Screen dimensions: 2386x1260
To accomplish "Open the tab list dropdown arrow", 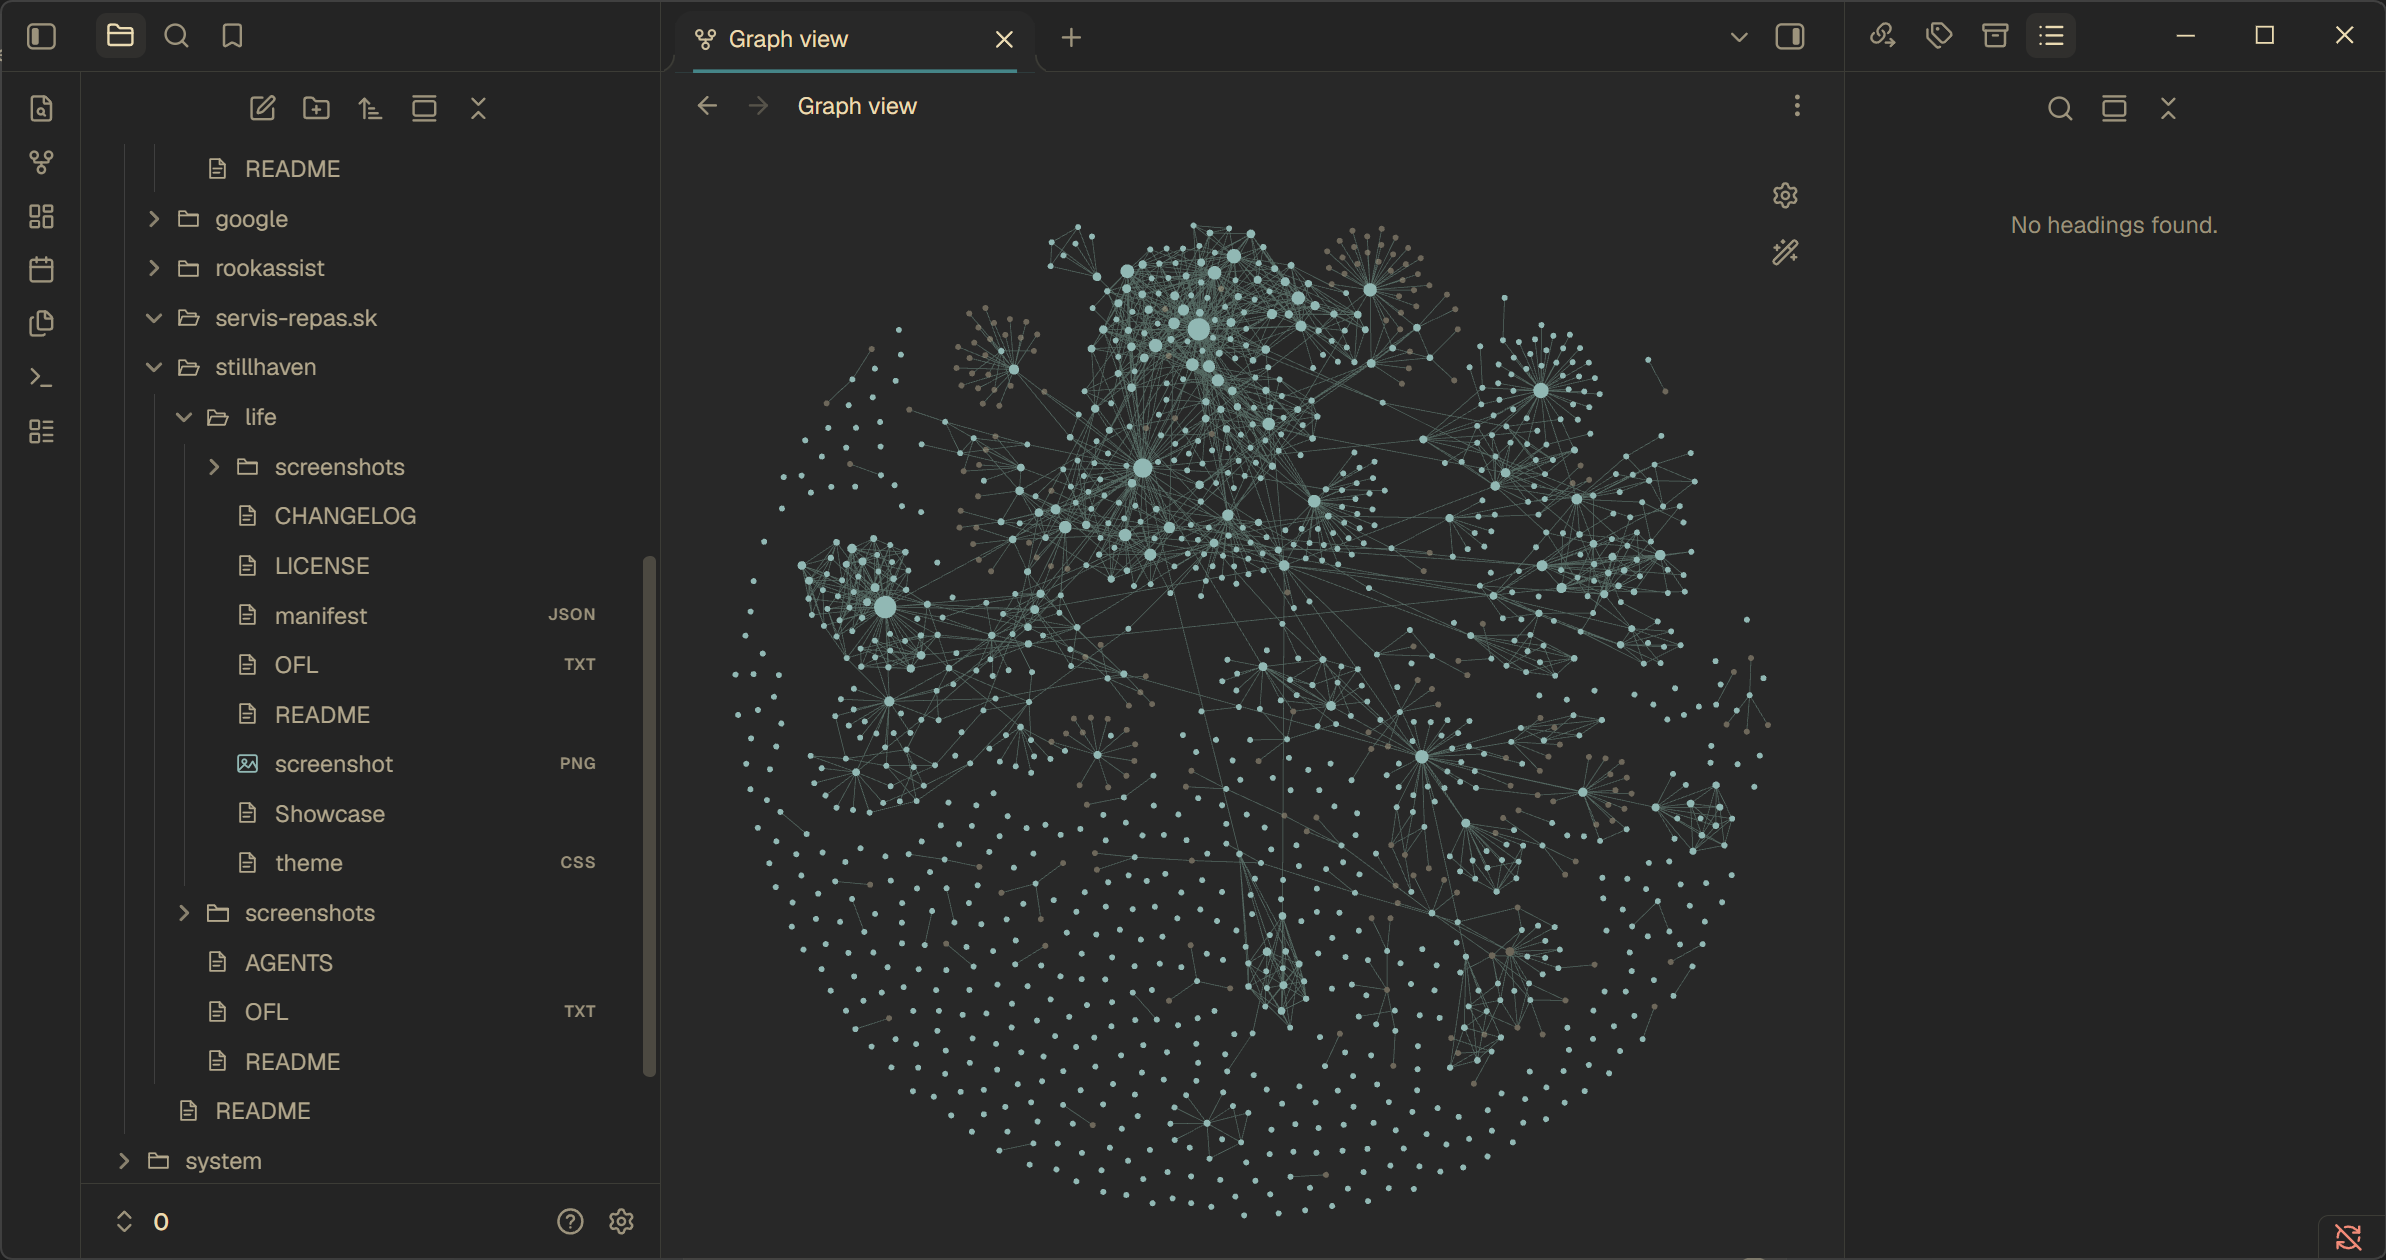I will pyautogui.click(x=1739, y=37).
